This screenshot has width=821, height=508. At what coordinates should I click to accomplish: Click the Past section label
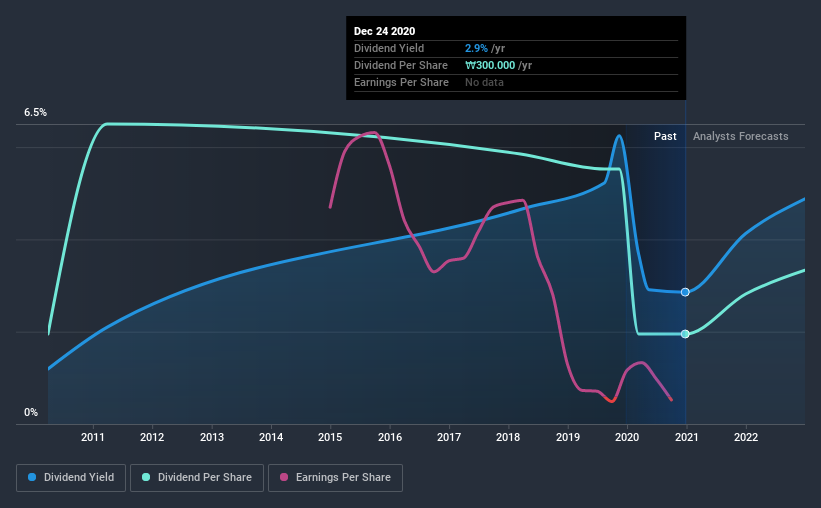(x=665, y=136)
